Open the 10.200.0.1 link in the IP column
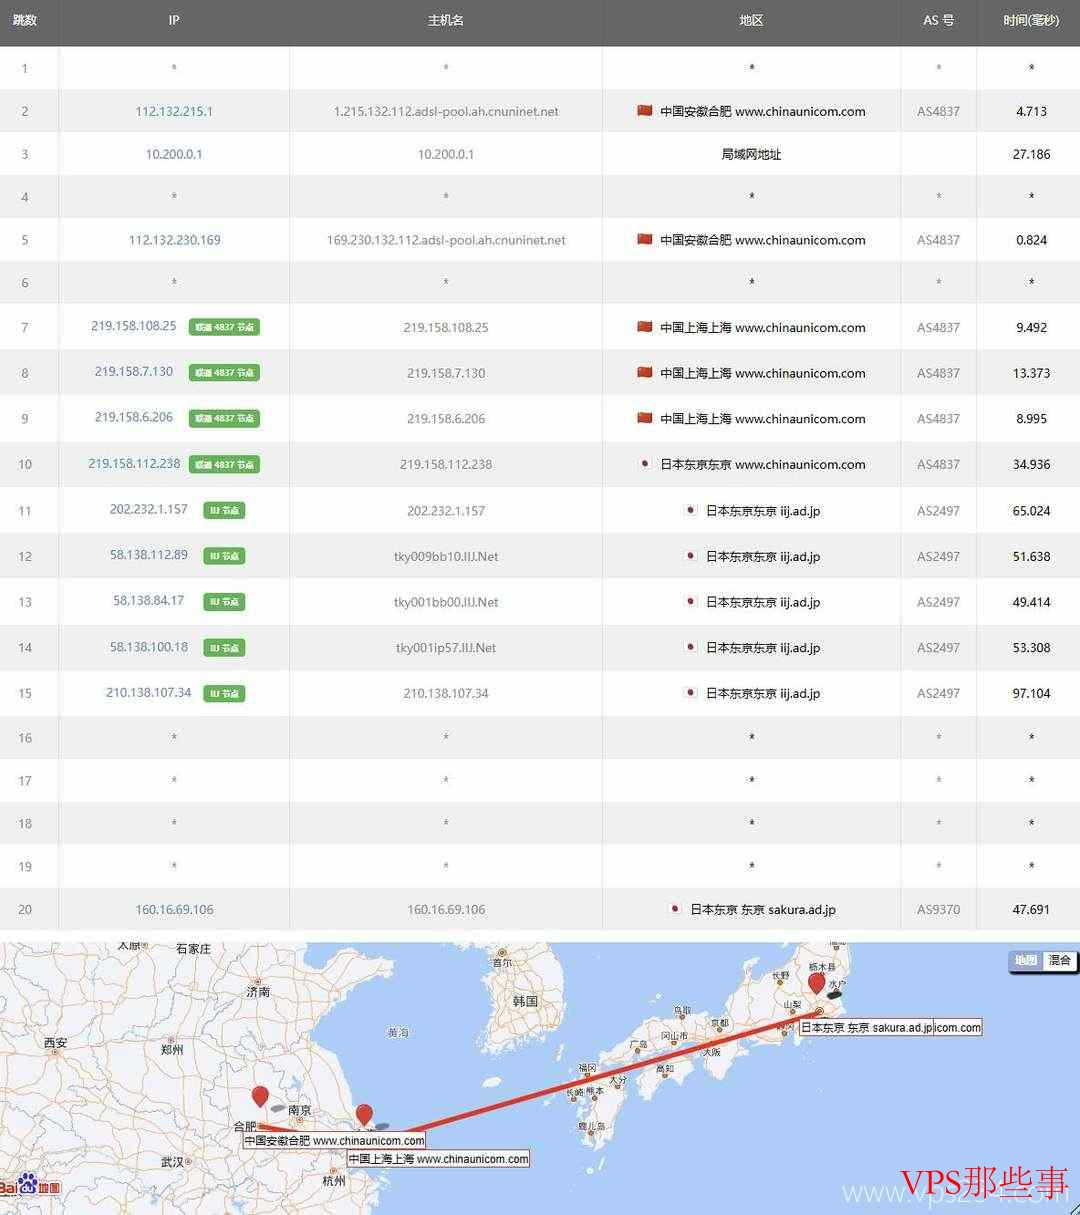 tap(174, 154)
